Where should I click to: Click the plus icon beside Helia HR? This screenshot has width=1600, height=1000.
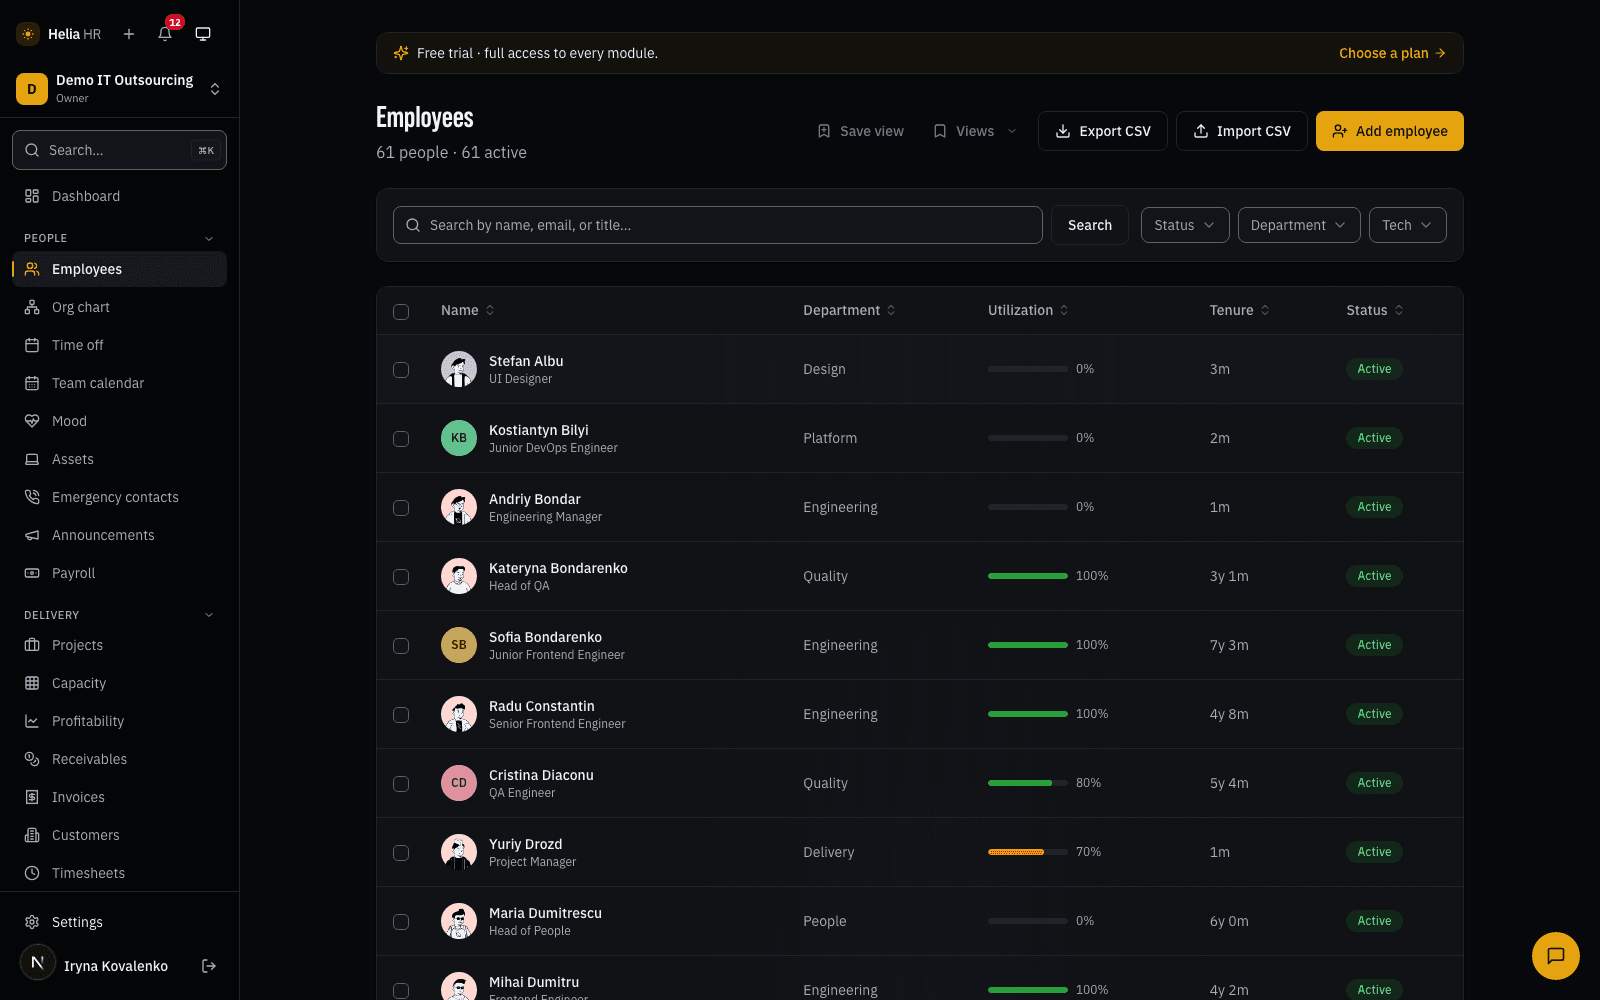pos(129,34)
